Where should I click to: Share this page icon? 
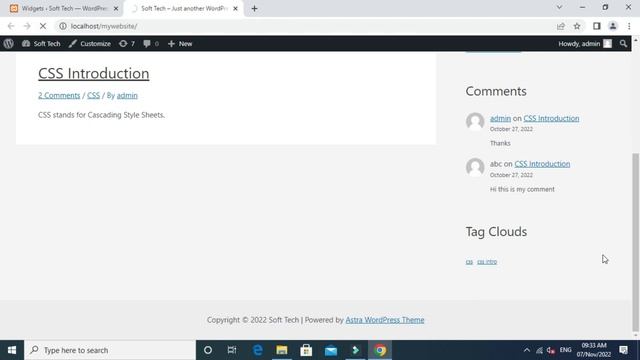(x=560, y=26)
